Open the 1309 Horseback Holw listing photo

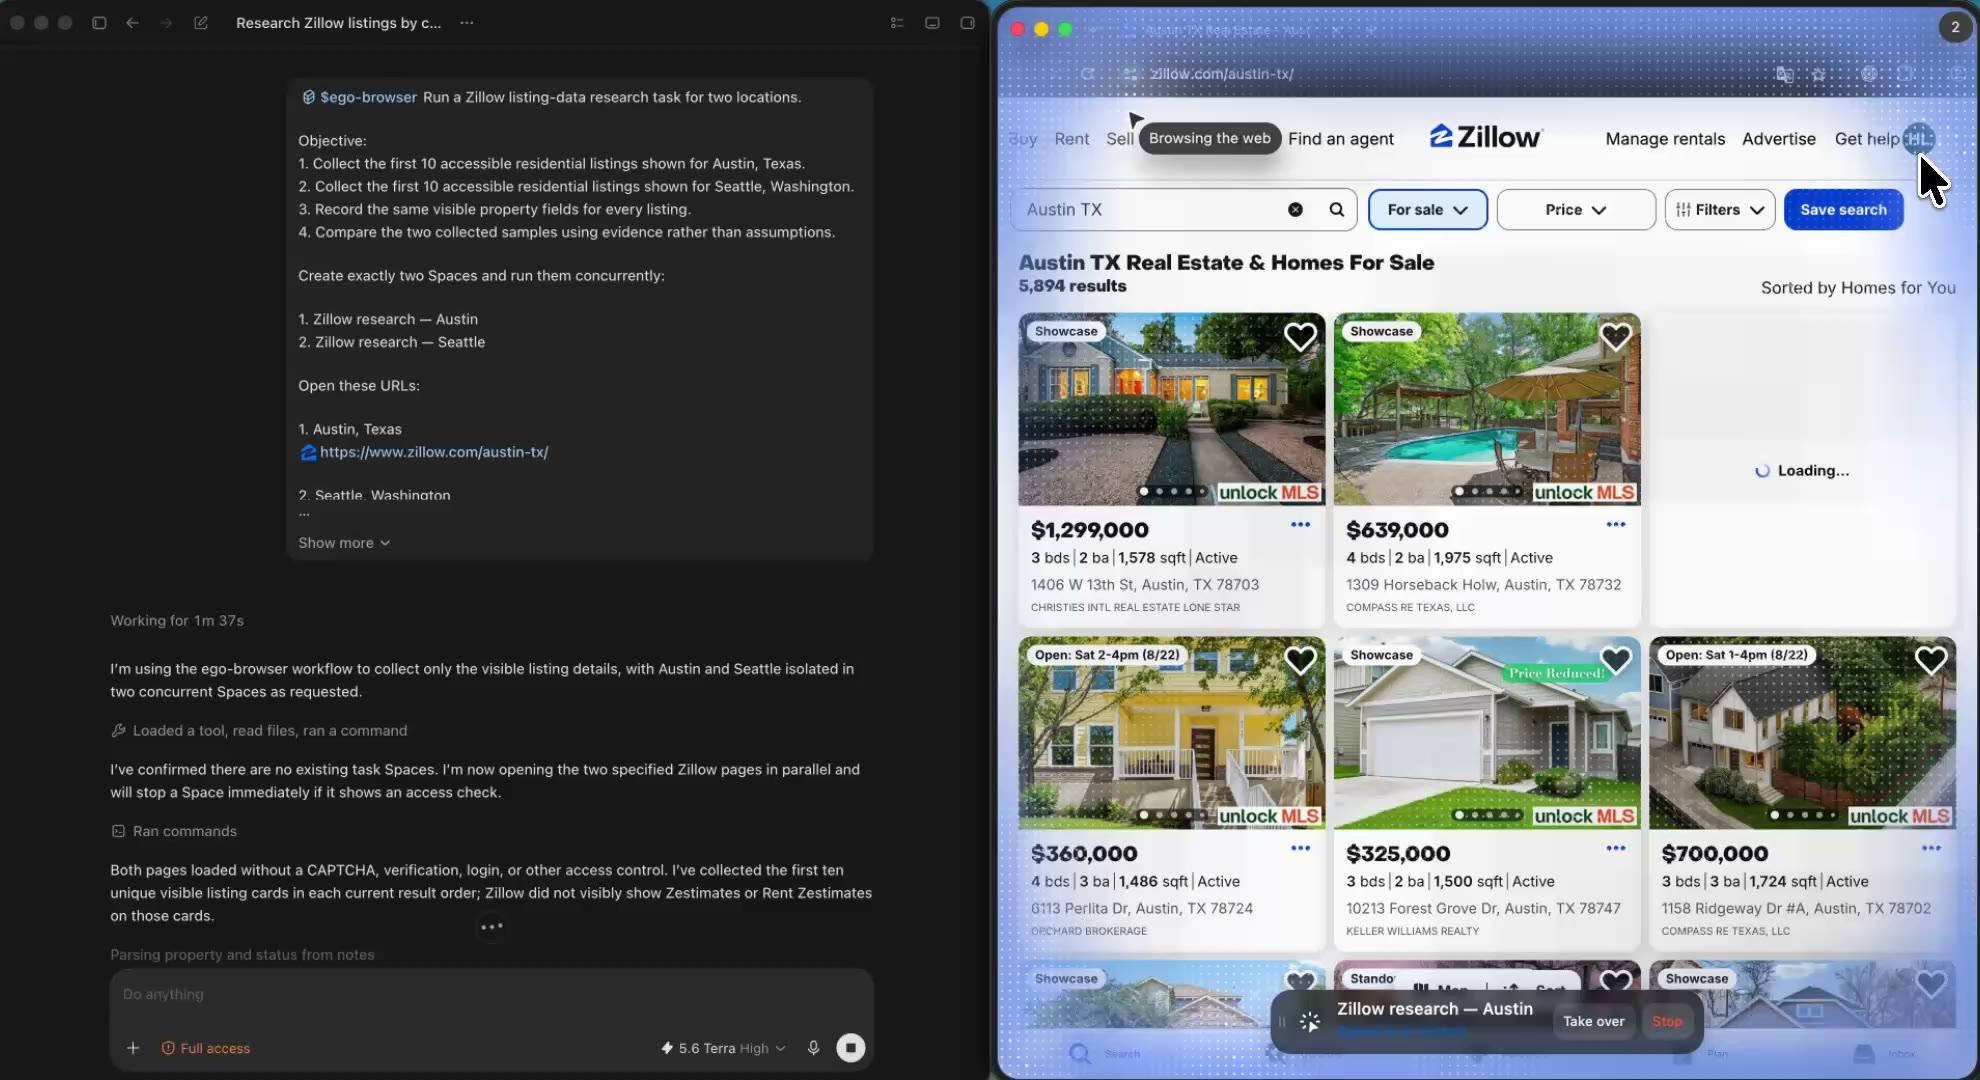click(1487, 409)
